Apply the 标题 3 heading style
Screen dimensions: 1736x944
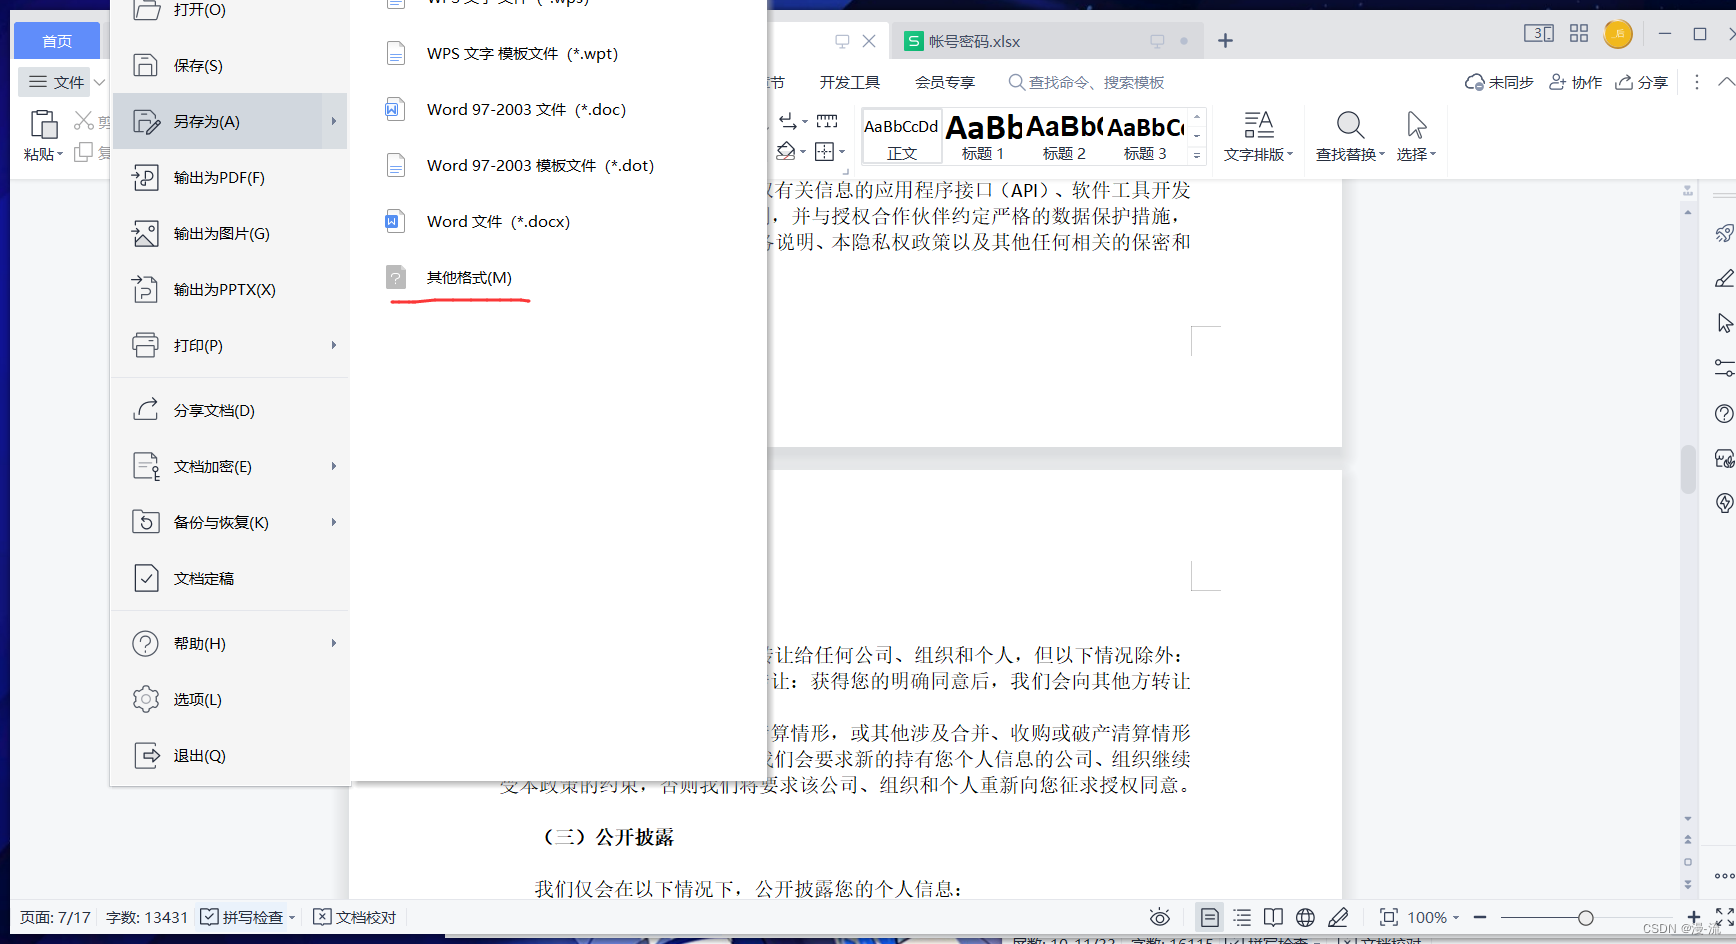point(1145,136)
